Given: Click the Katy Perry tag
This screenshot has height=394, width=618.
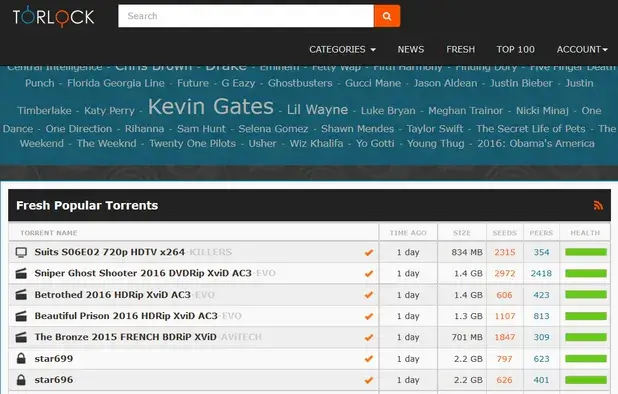Looking at the screenshot, I should (x=109, y=111).
